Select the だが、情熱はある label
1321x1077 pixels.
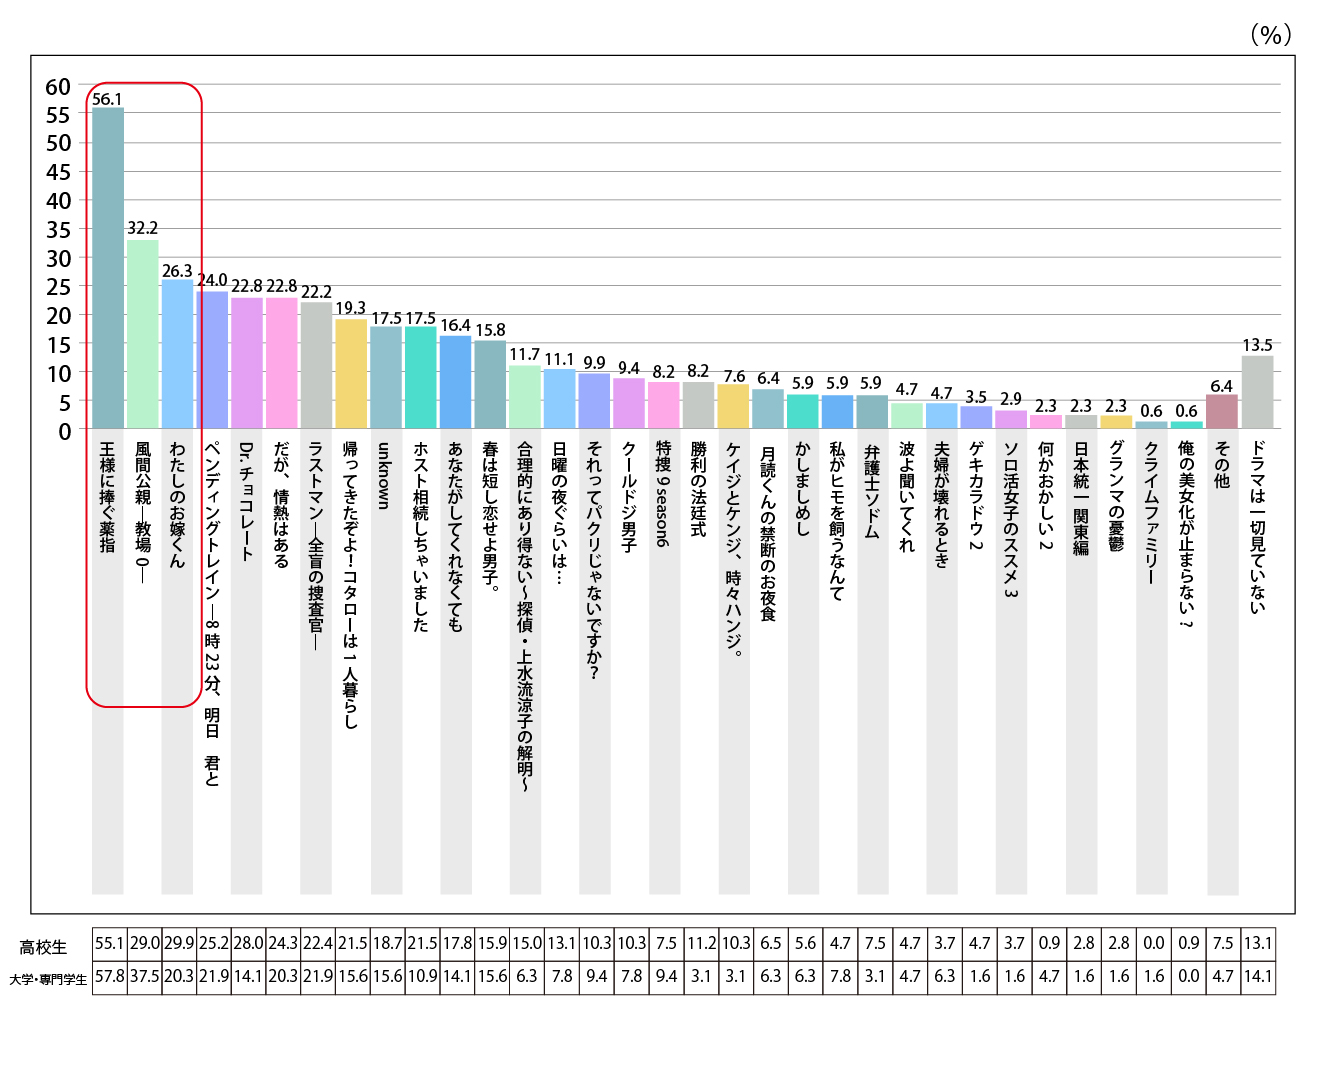point(282,505)
